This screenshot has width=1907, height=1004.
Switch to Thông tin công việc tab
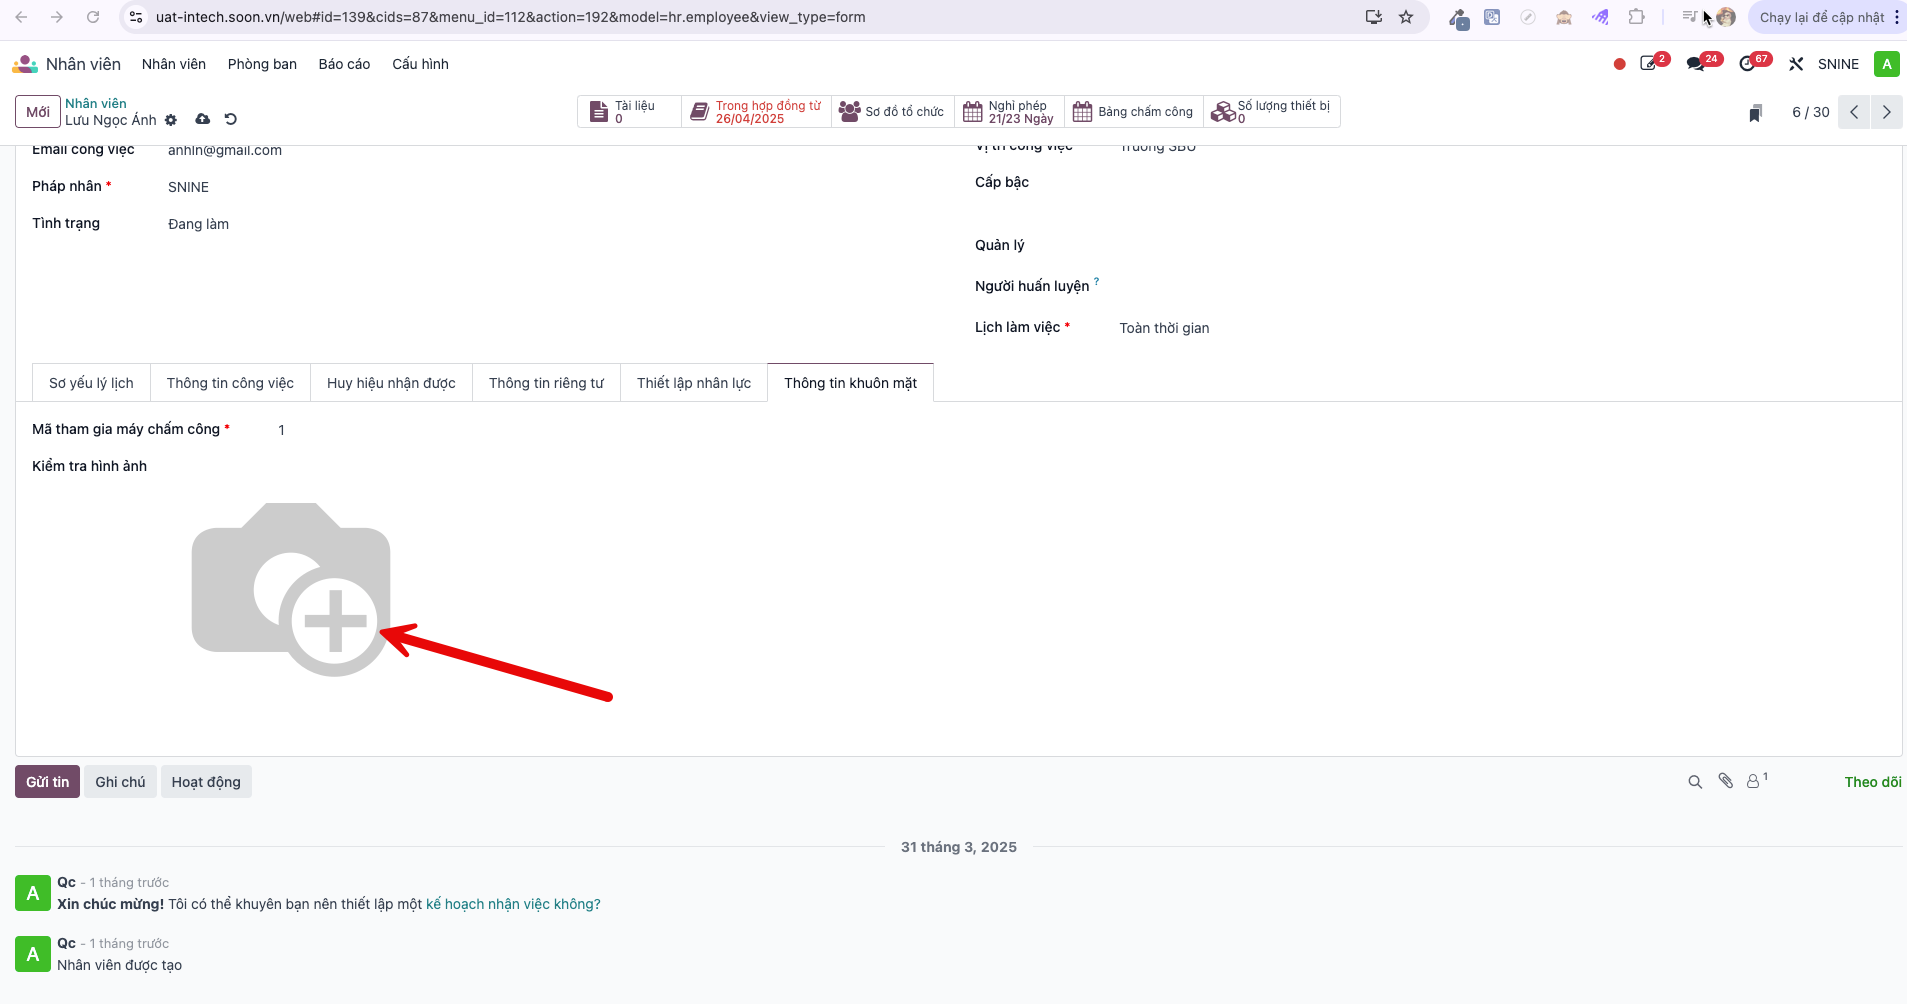230,383
